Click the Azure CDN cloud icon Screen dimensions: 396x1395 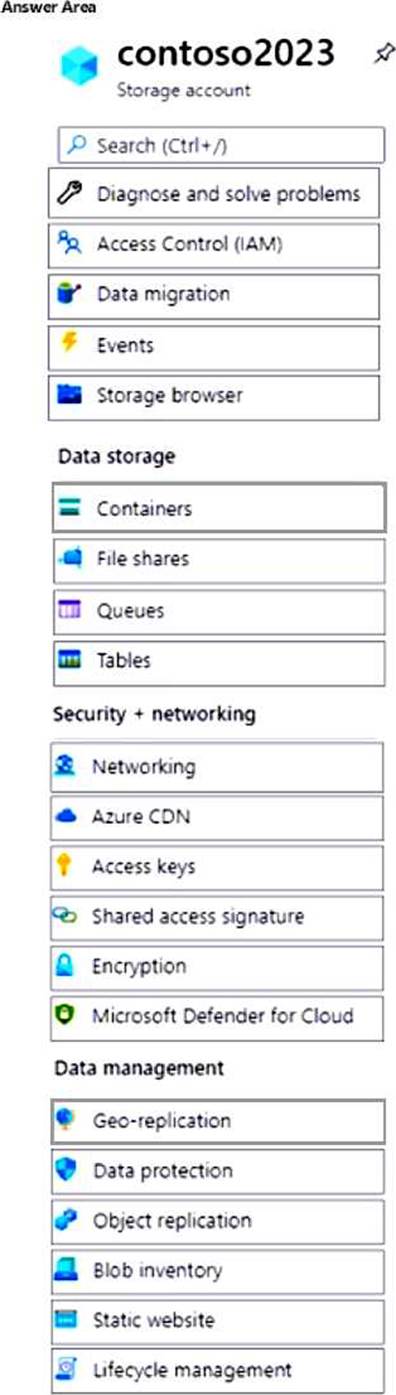point(64,817)
